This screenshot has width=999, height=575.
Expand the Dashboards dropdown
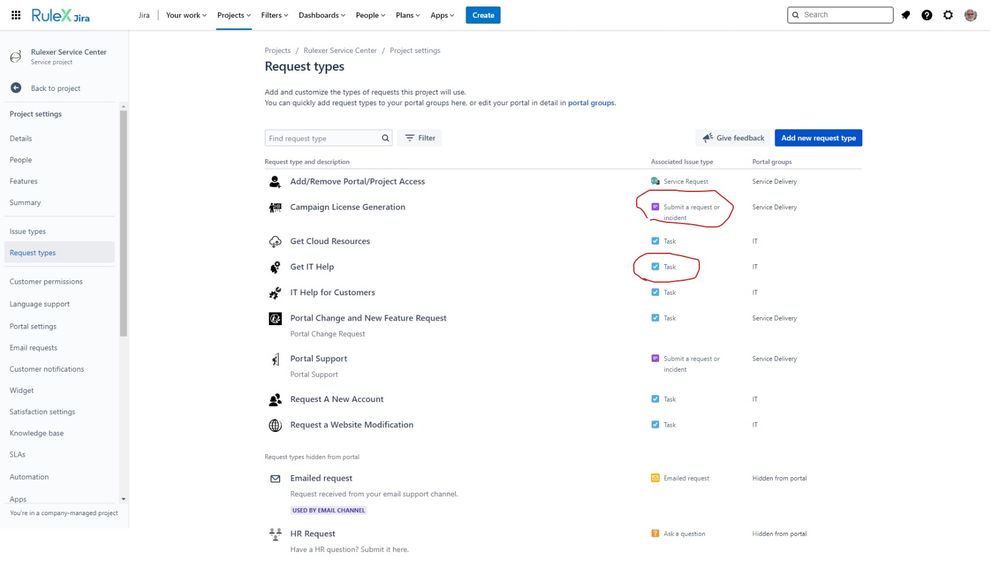pyautogui.click(x=322, y=15)
